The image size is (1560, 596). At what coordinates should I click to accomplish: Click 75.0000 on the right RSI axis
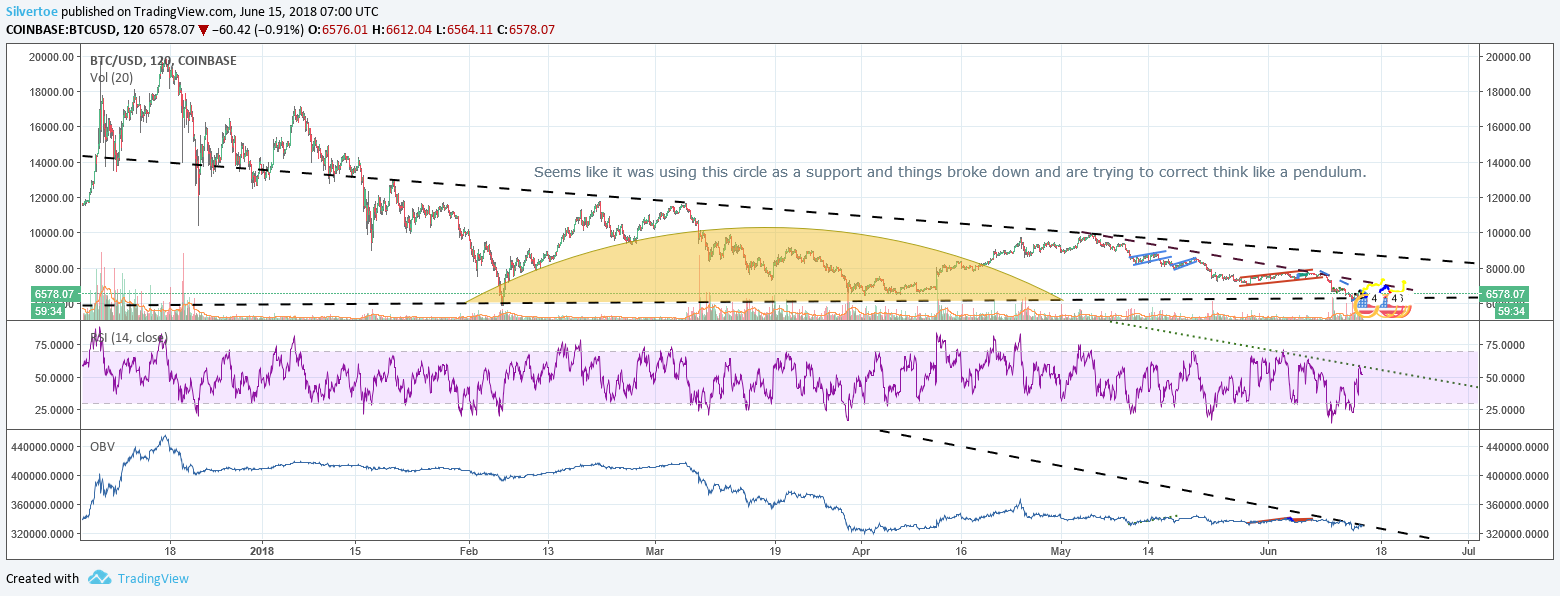1507,345
